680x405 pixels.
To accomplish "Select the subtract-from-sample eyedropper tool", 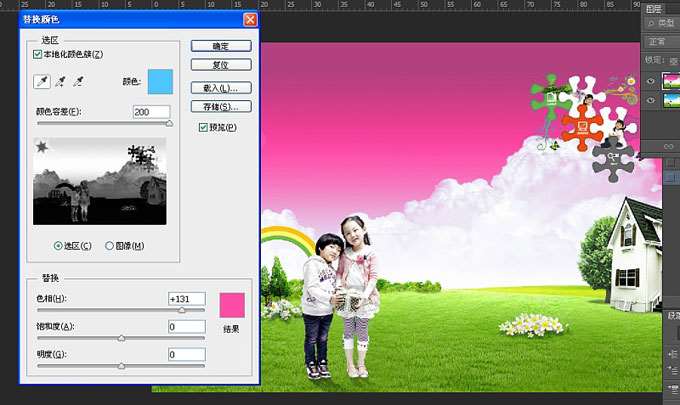I will (78, 82).
